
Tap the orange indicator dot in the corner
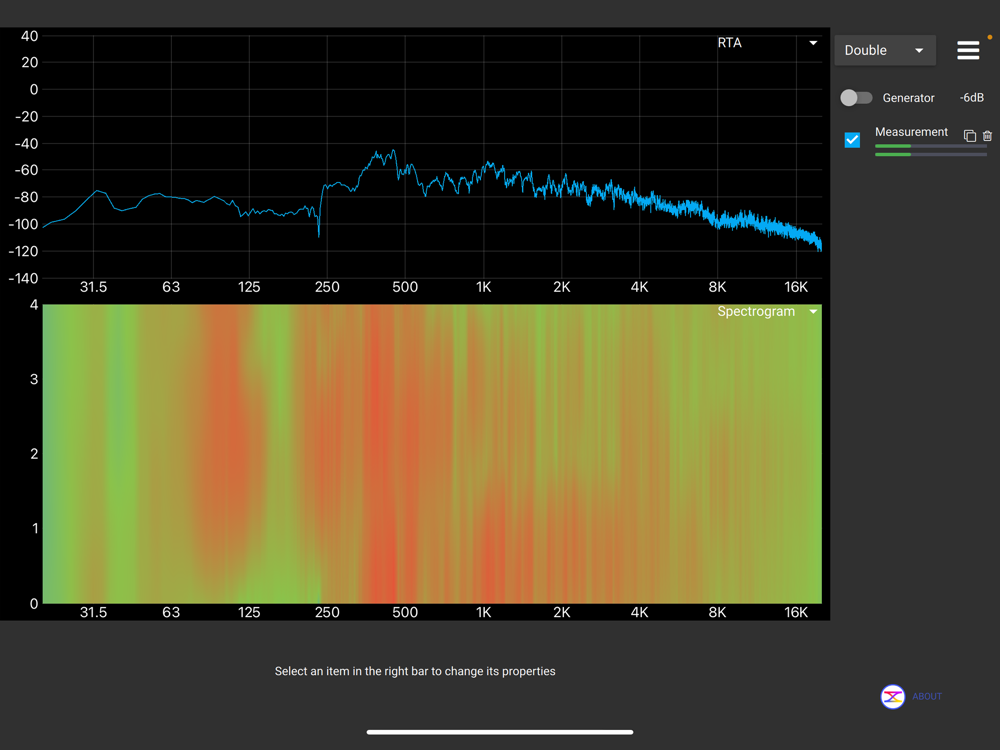click(x=990, y=38)
